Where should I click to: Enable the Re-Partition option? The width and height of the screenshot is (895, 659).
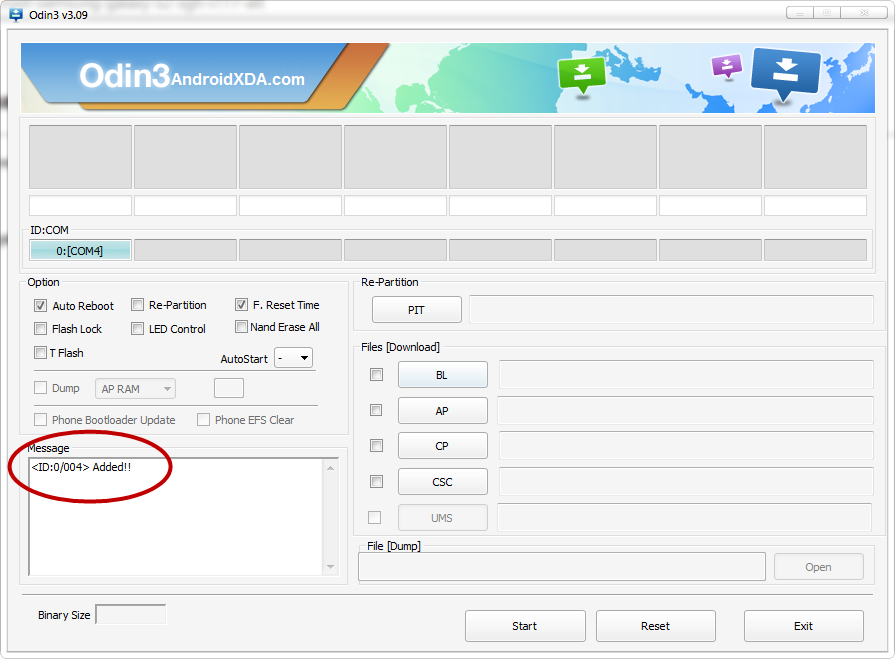tap(138, 305)
